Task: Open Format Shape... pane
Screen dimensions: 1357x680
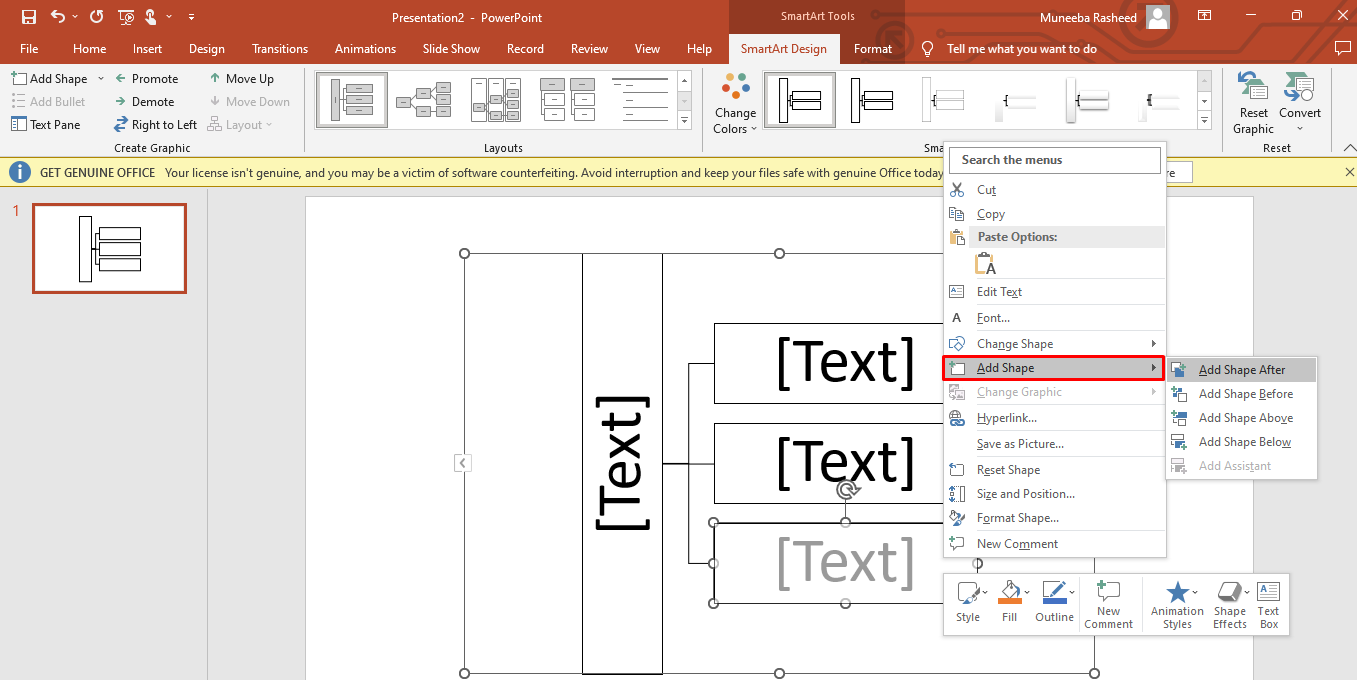Action: pyautogui.click(x=1055, y=517)
